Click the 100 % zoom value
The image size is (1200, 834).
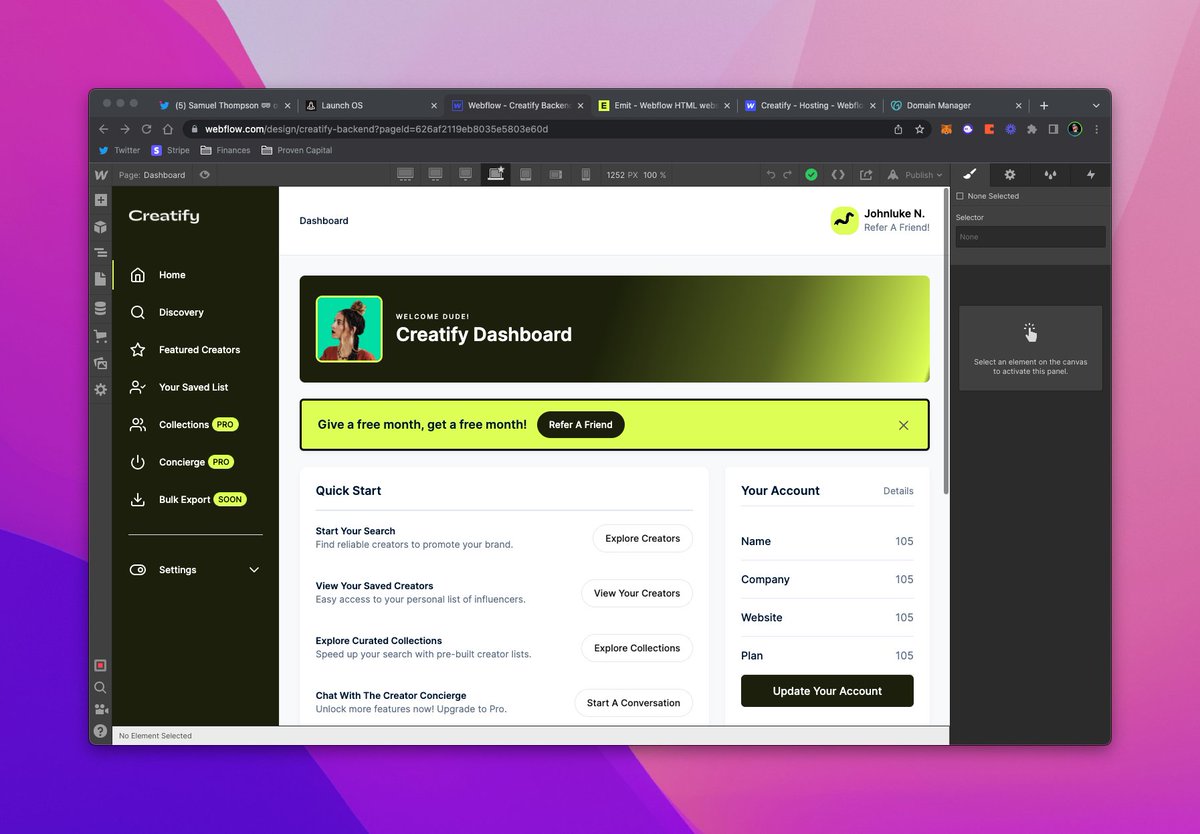pos(655,175)
